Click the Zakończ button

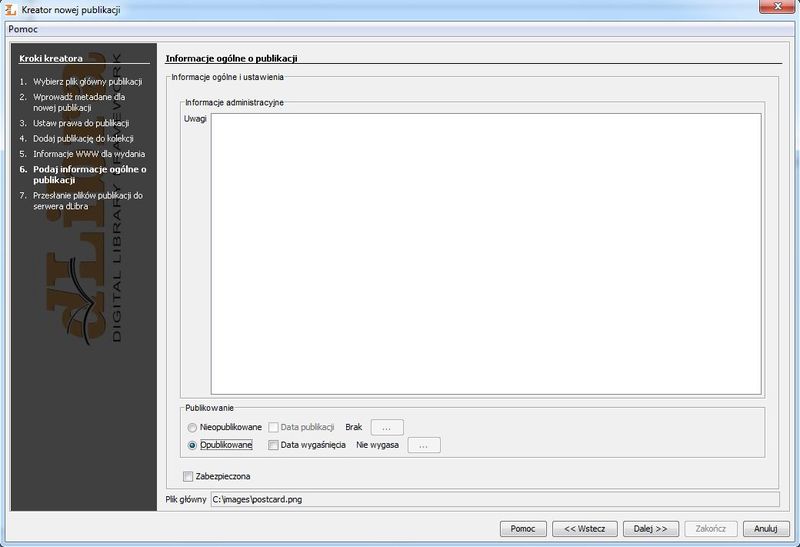click(710, 528)
